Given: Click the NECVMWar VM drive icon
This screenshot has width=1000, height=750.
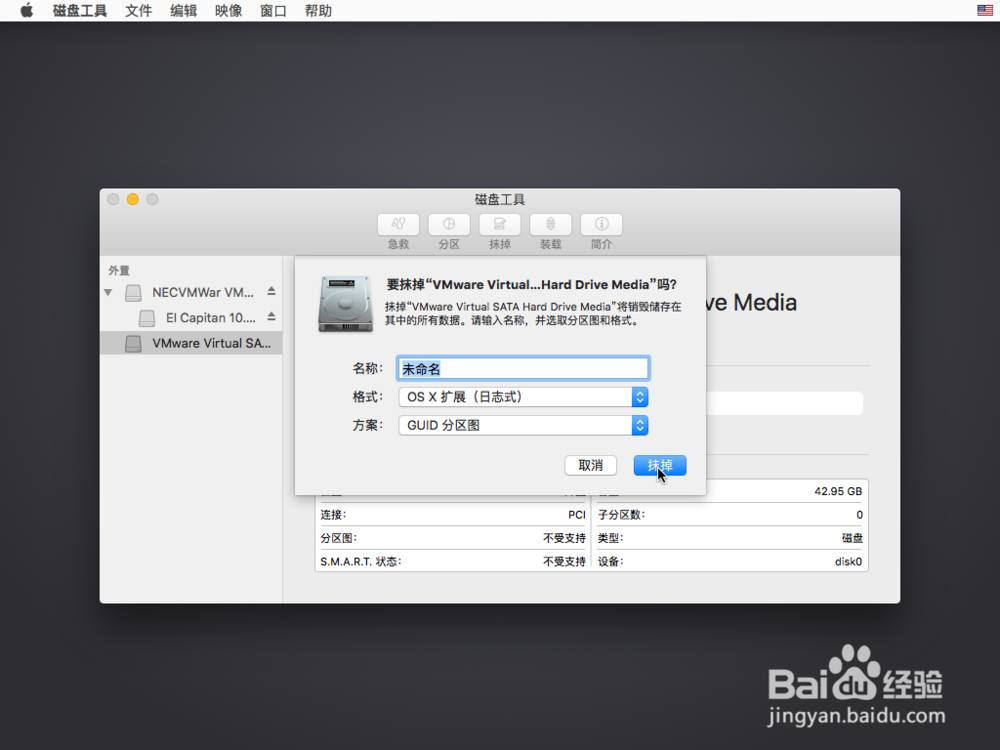Looking at the screenshot, I should pos(133,293).
